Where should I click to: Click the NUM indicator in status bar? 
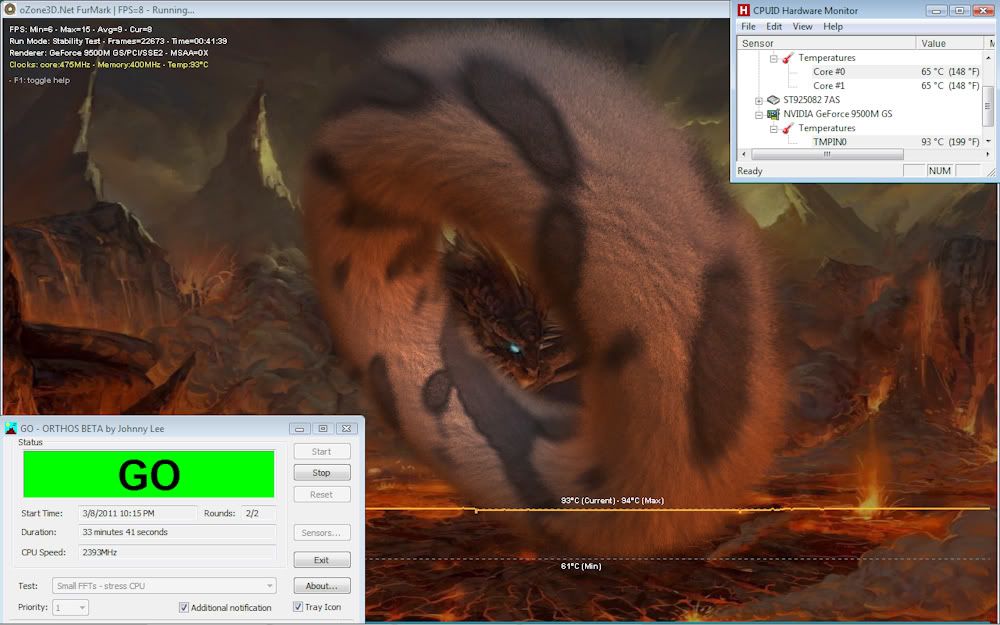point(939,171)
